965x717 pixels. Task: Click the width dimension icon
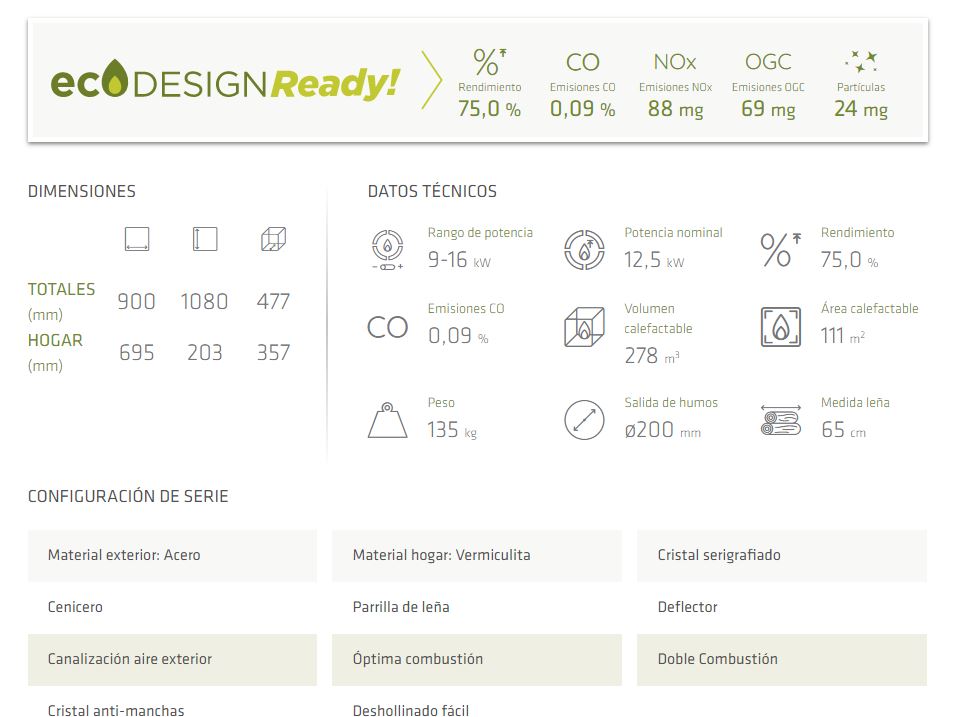tap(137, 239)
